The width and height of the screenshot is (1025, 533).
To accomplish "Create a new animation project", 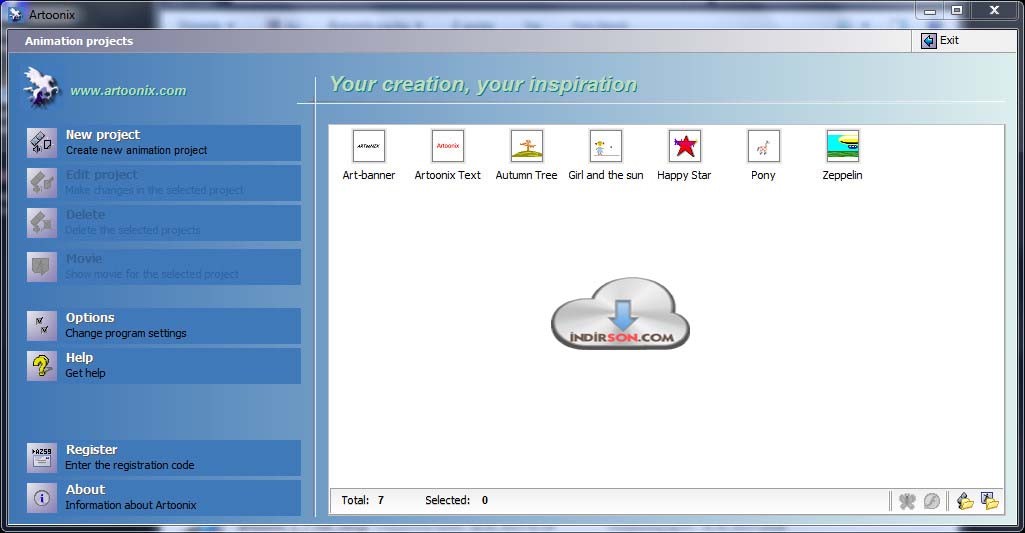I will [163, 143].
